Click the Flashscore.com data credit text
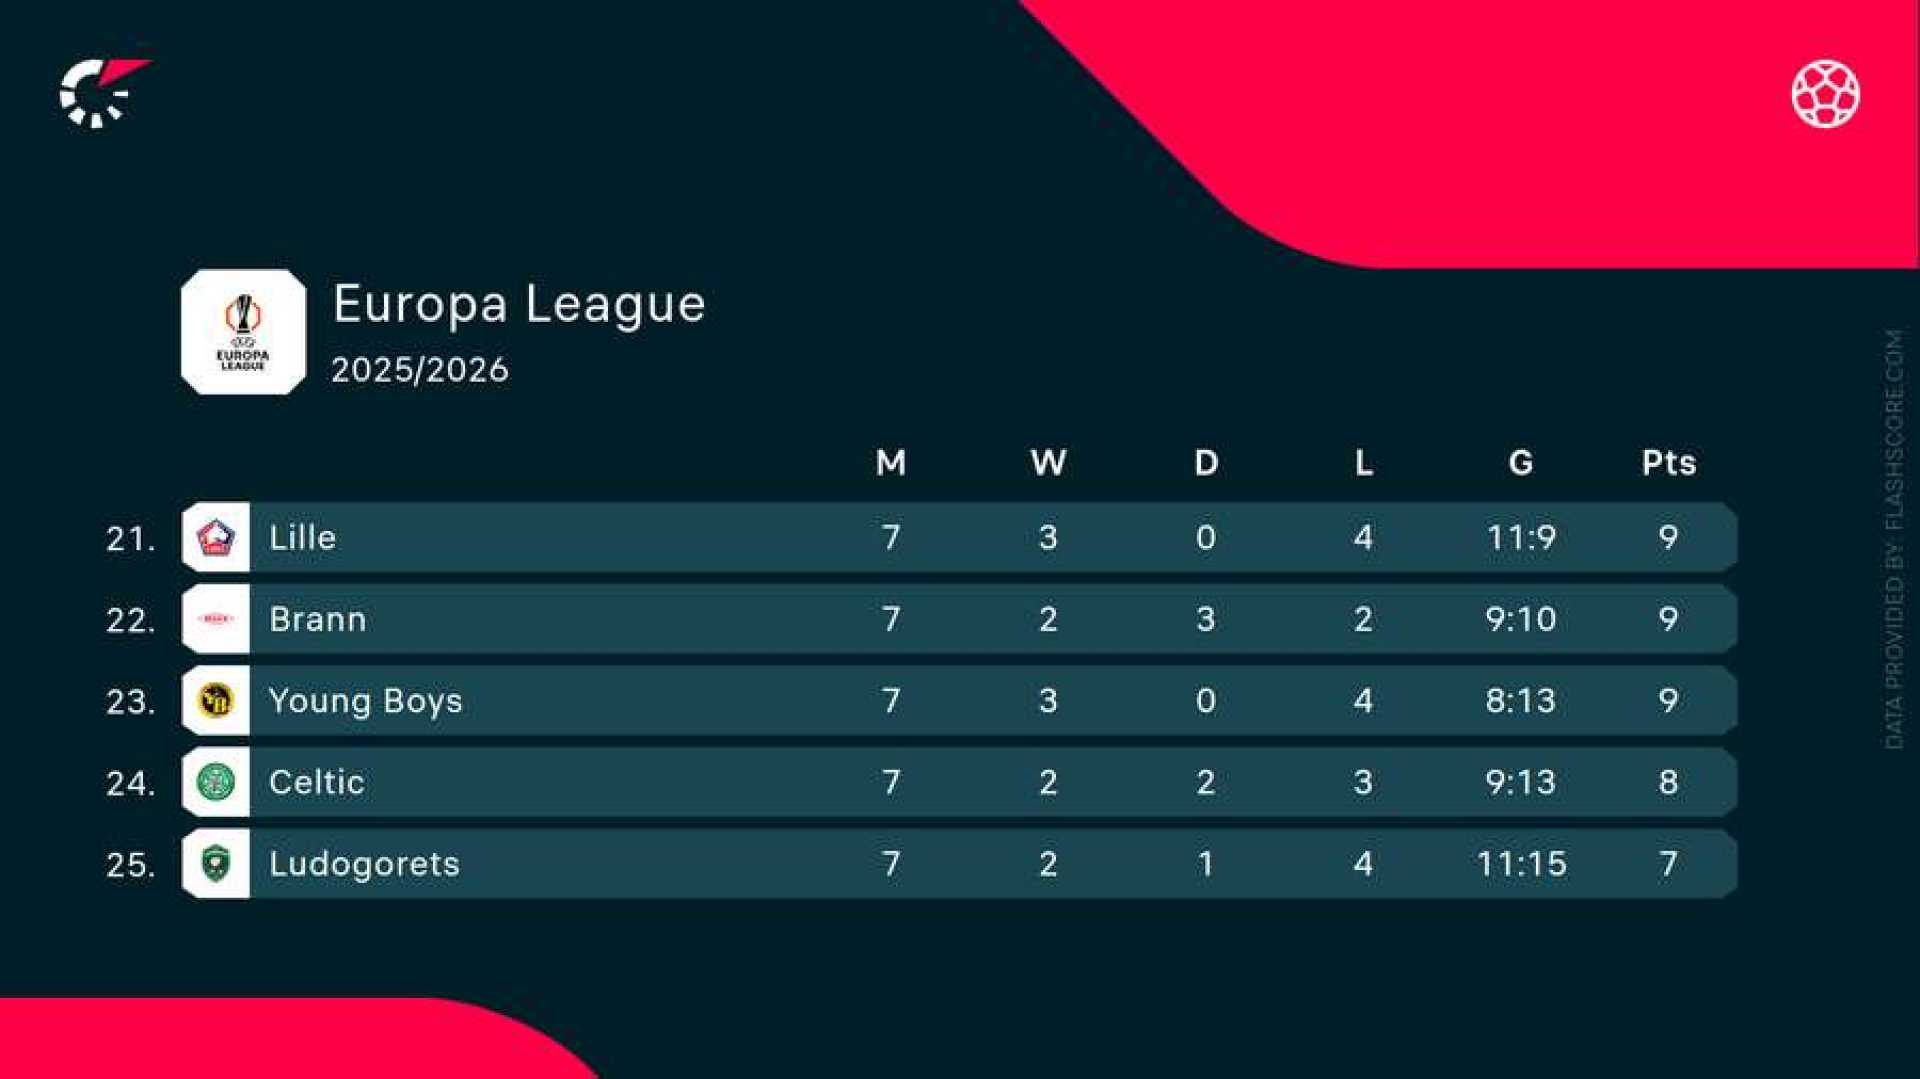This screenshot has width=1920, height=1079. (1894, 540)
